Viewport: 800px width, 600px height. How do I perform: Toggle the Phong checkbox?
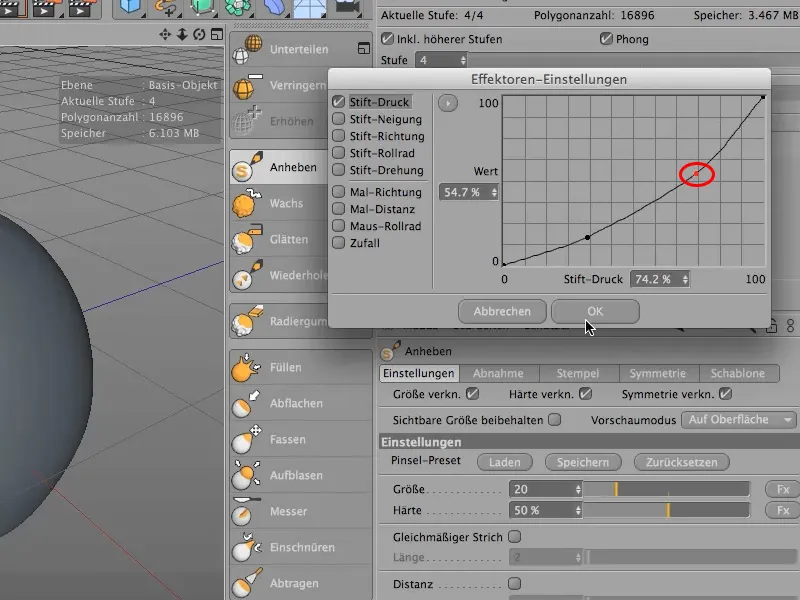pos(606,39)
